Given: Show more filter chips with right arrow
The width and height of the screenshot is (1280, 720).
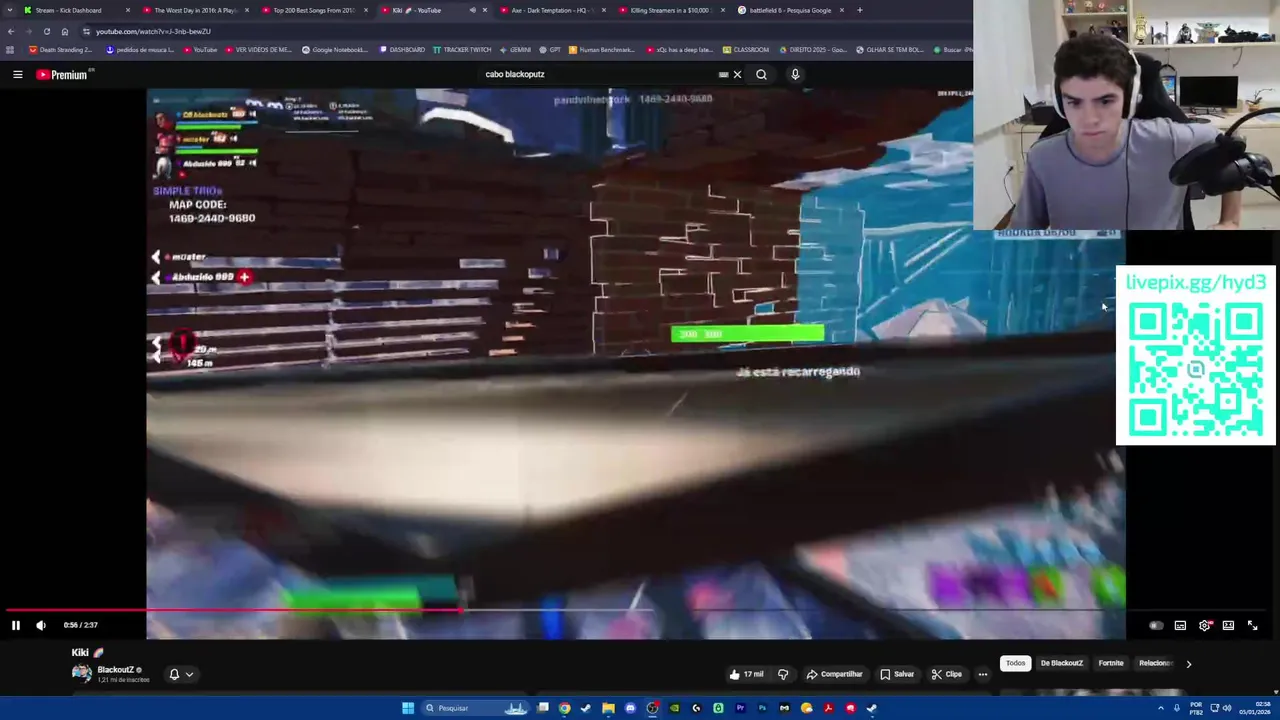Looking at the screenshot, I should point(1188,663).
